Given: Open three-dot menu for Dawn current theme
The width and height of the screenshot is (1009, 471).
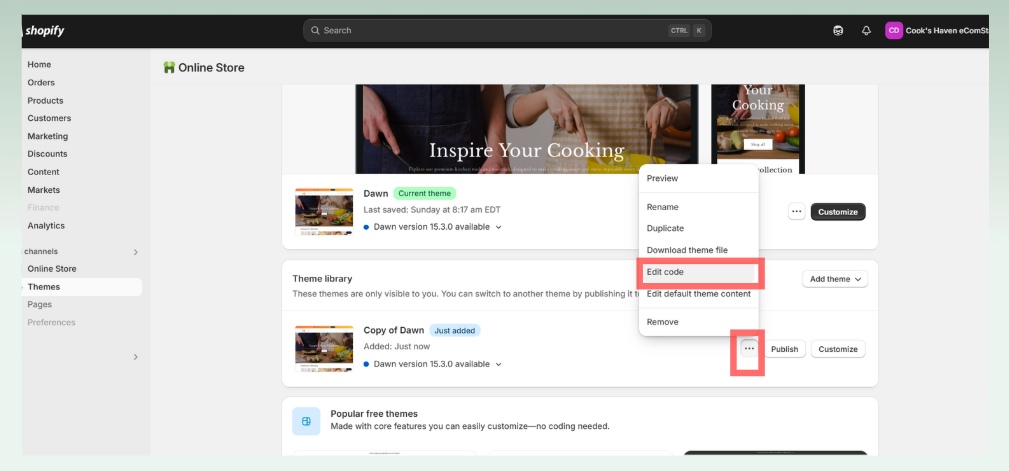Looking at the screenshot, I should [797, 212].
